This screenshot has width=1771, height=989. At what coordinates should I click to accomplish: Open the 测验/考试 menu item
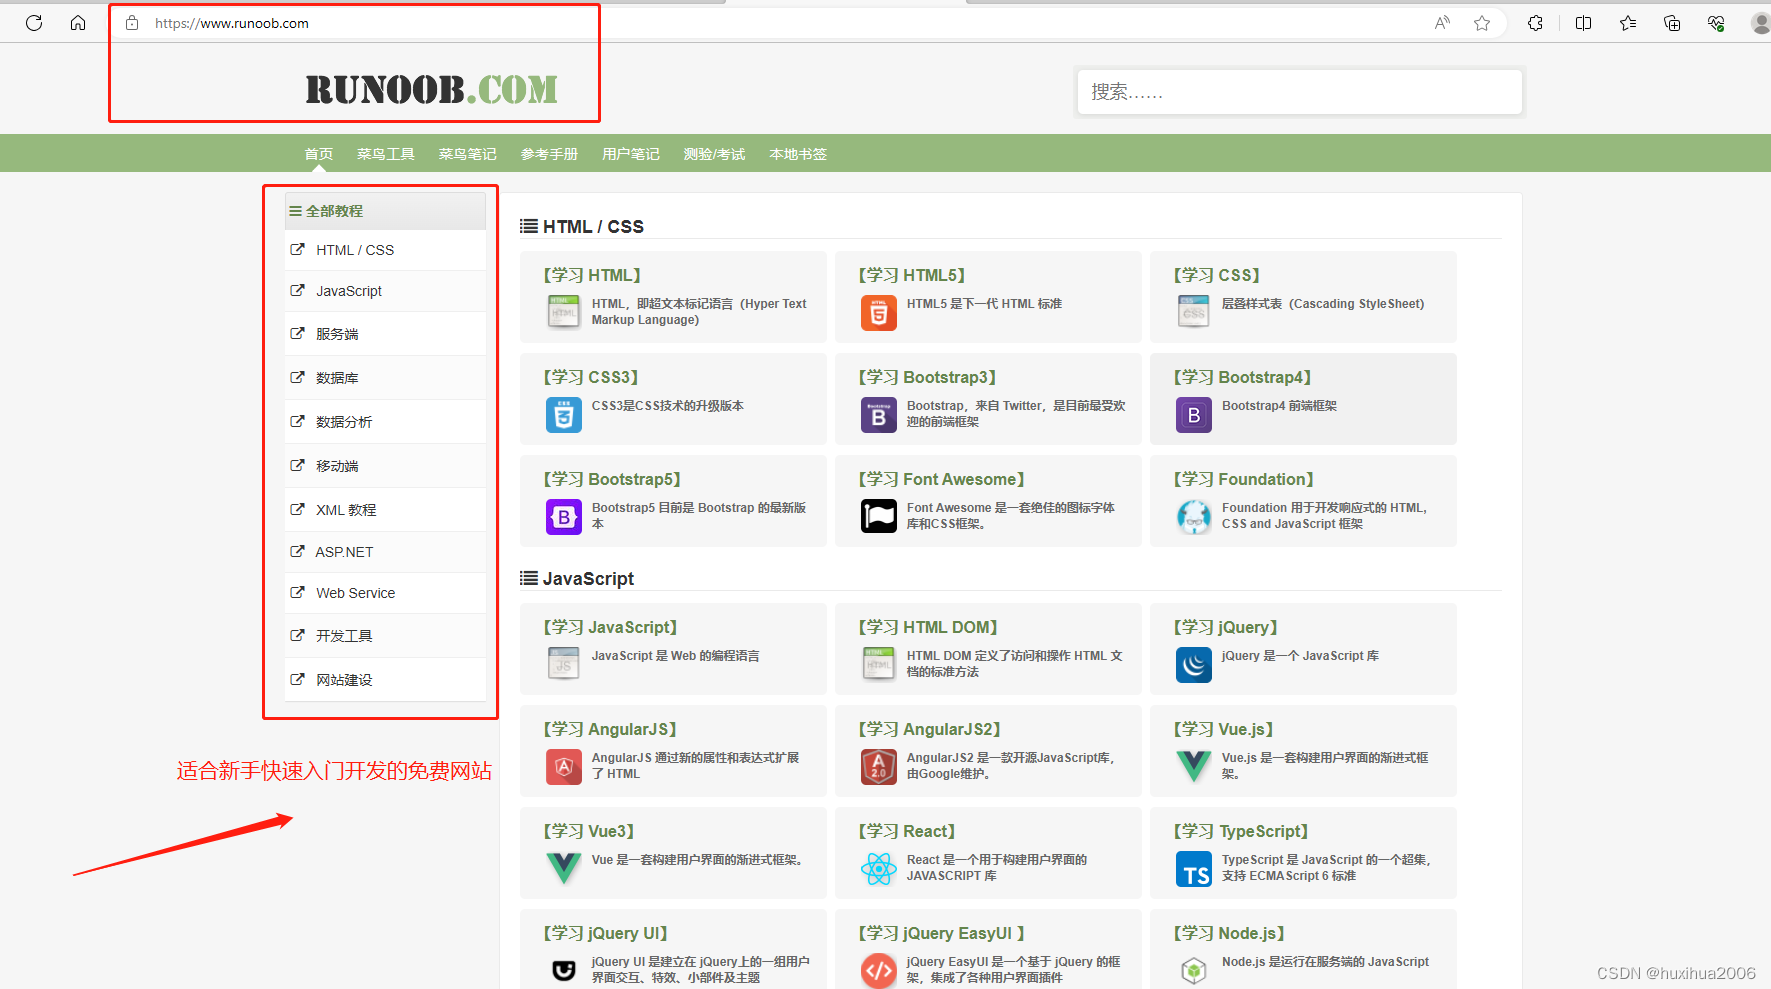coord(714,154)
